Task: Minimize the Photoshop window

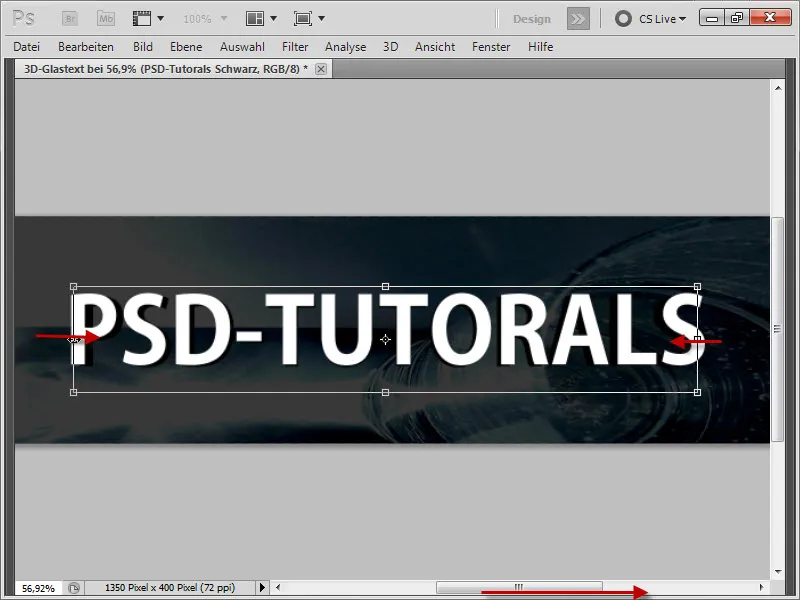Action: pos(712,18)
